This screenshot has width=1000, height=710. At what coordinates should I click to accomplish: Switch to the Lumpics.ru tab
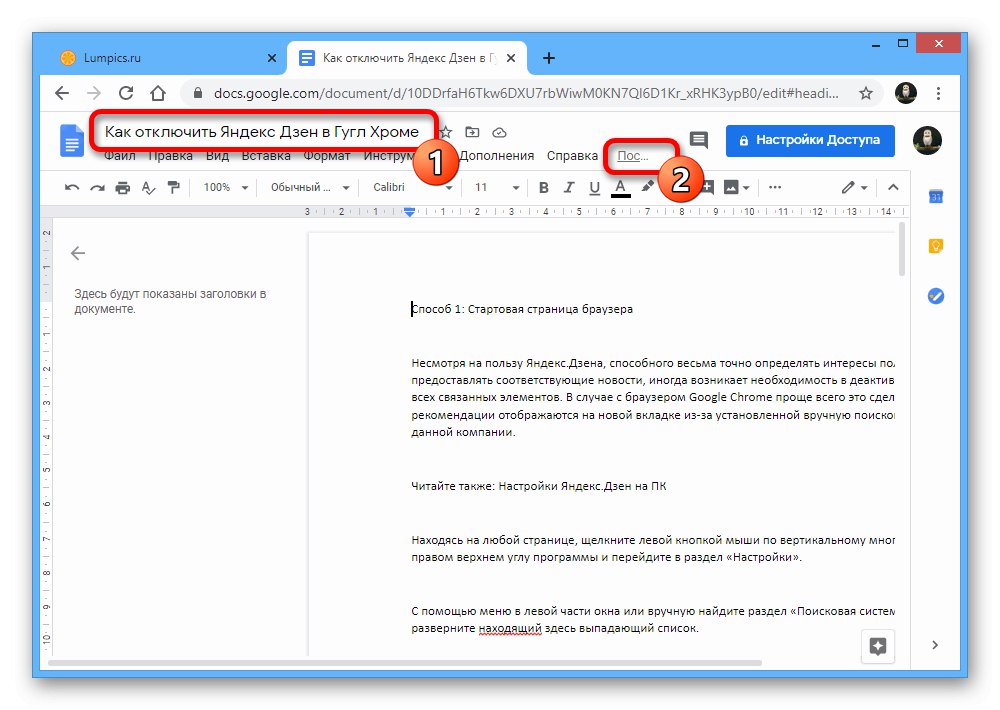(x=159, y=58)
